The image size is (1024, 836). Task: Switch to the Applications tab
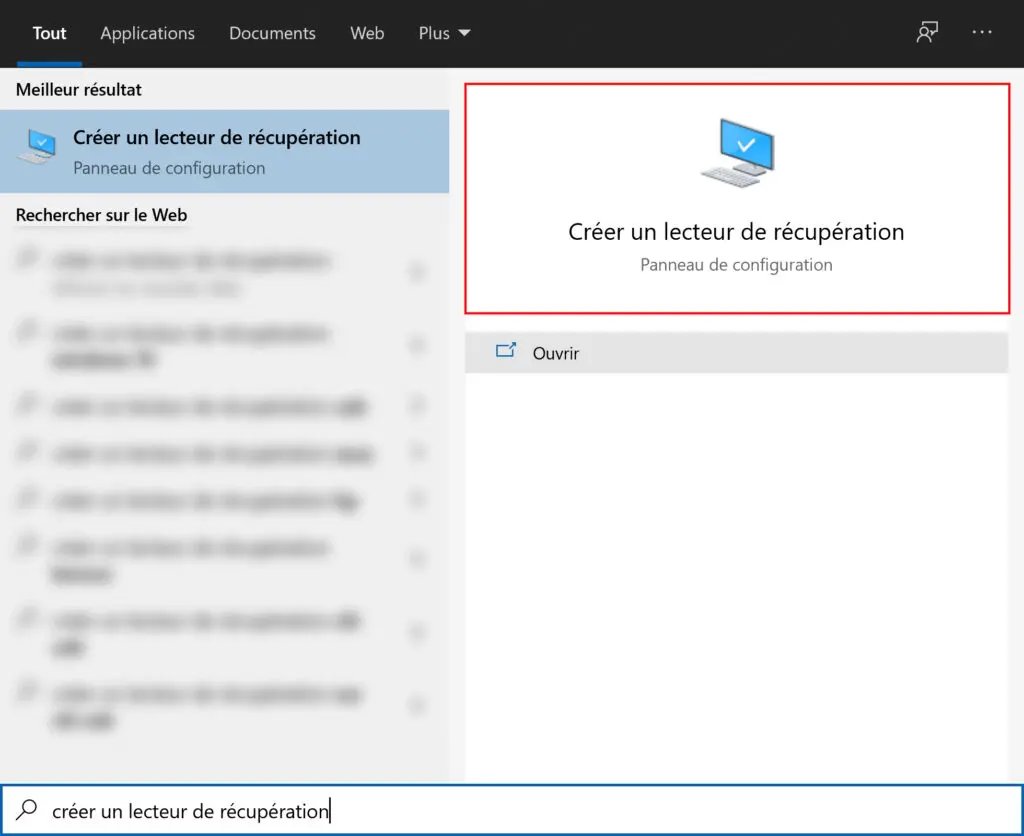coord(147,33)
